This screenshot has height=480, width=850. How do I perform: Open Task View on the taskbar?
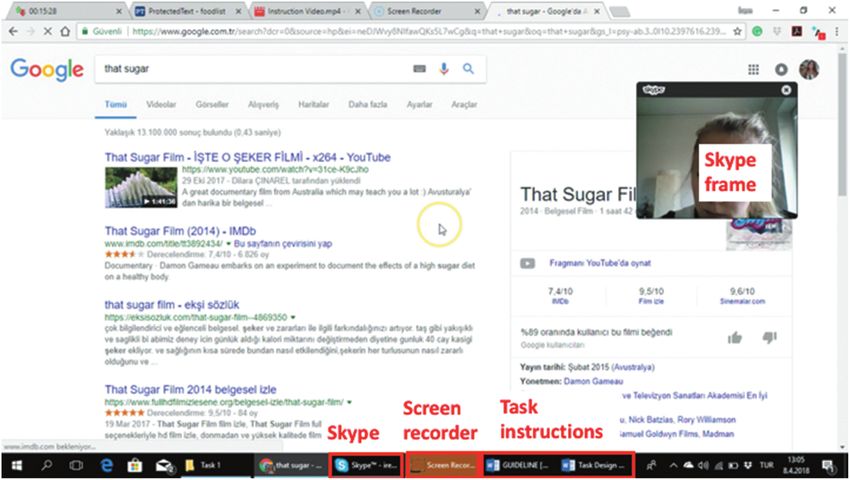76,465
